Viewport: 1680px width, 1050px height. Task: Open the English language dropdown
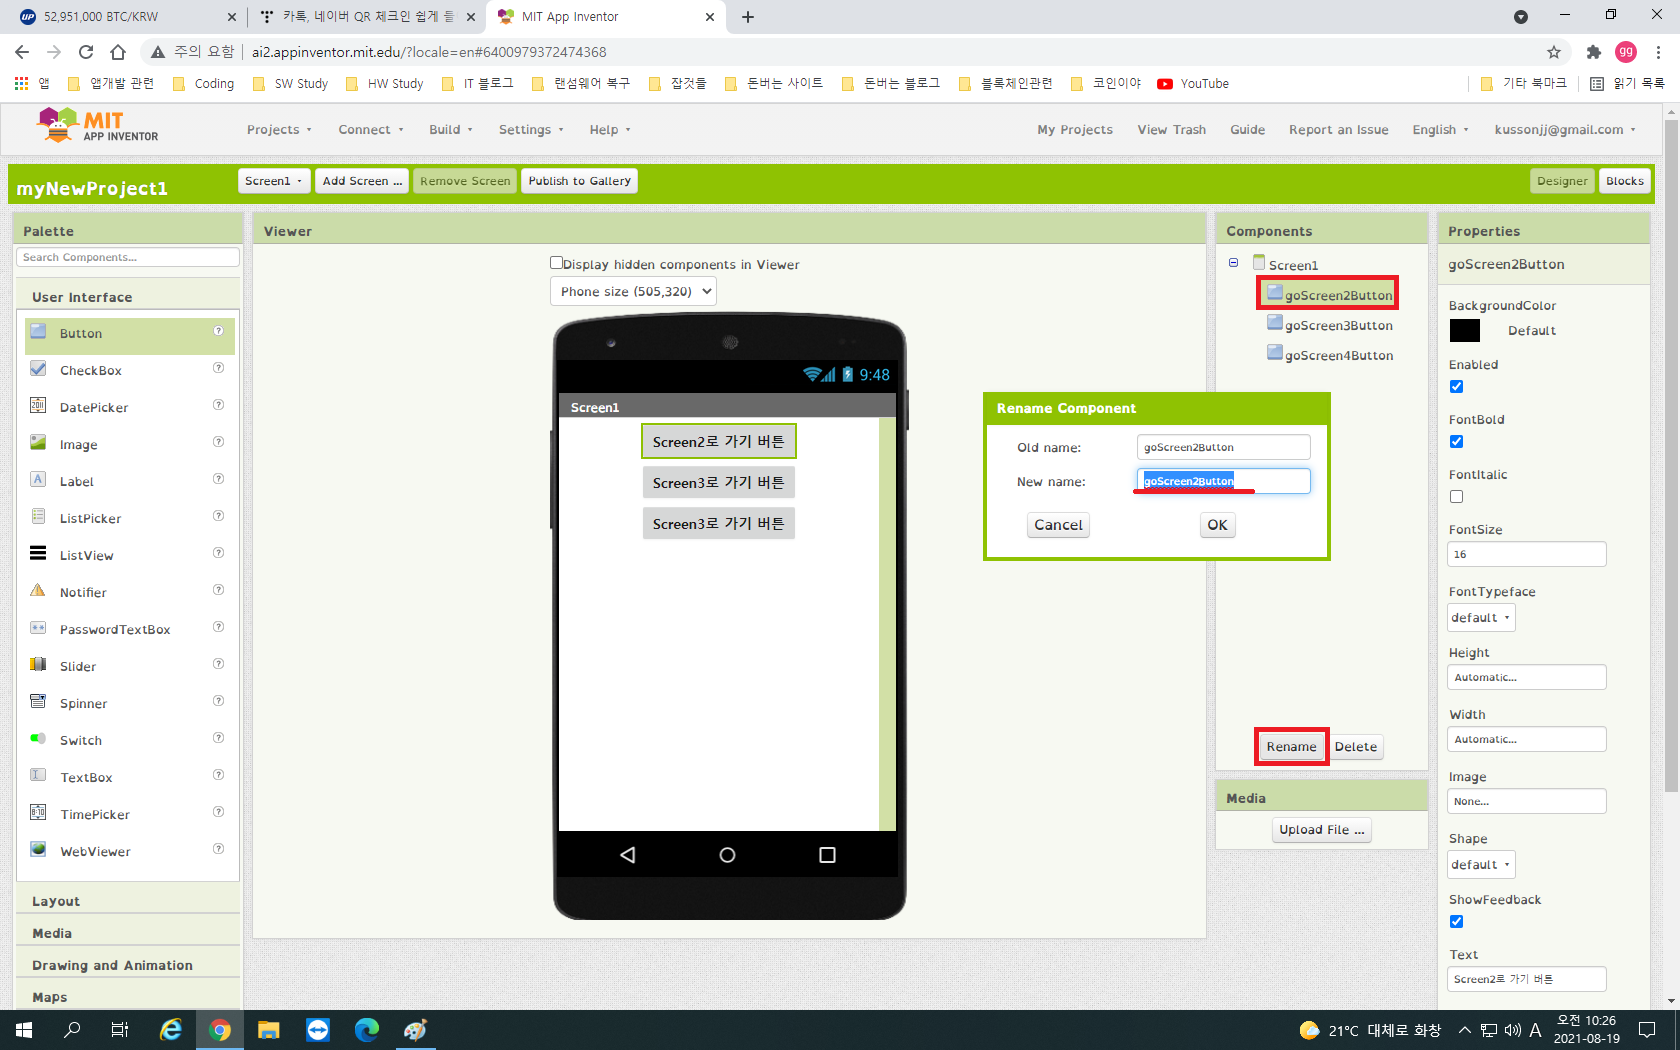(x=1440, y=130)
